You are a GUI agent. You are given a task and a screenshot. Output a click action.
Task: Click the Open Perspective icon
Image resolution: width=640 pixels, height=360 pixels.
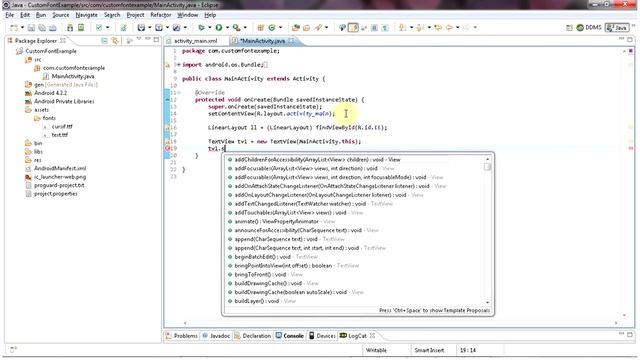[x=569, y=28]
